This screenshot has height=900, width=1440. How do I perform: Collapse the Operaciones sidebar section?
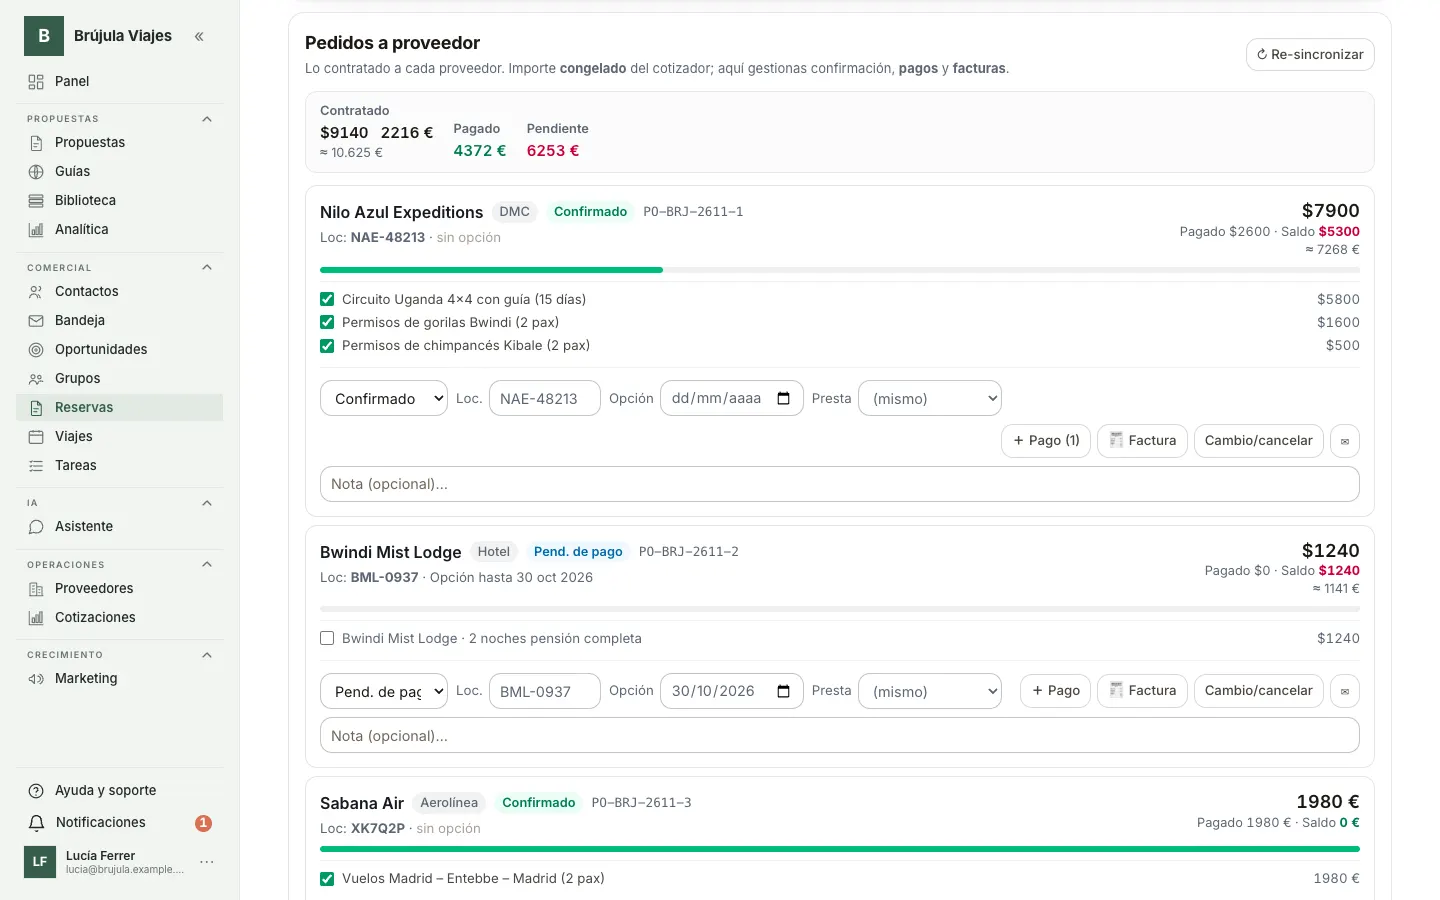tap(207, 564)
